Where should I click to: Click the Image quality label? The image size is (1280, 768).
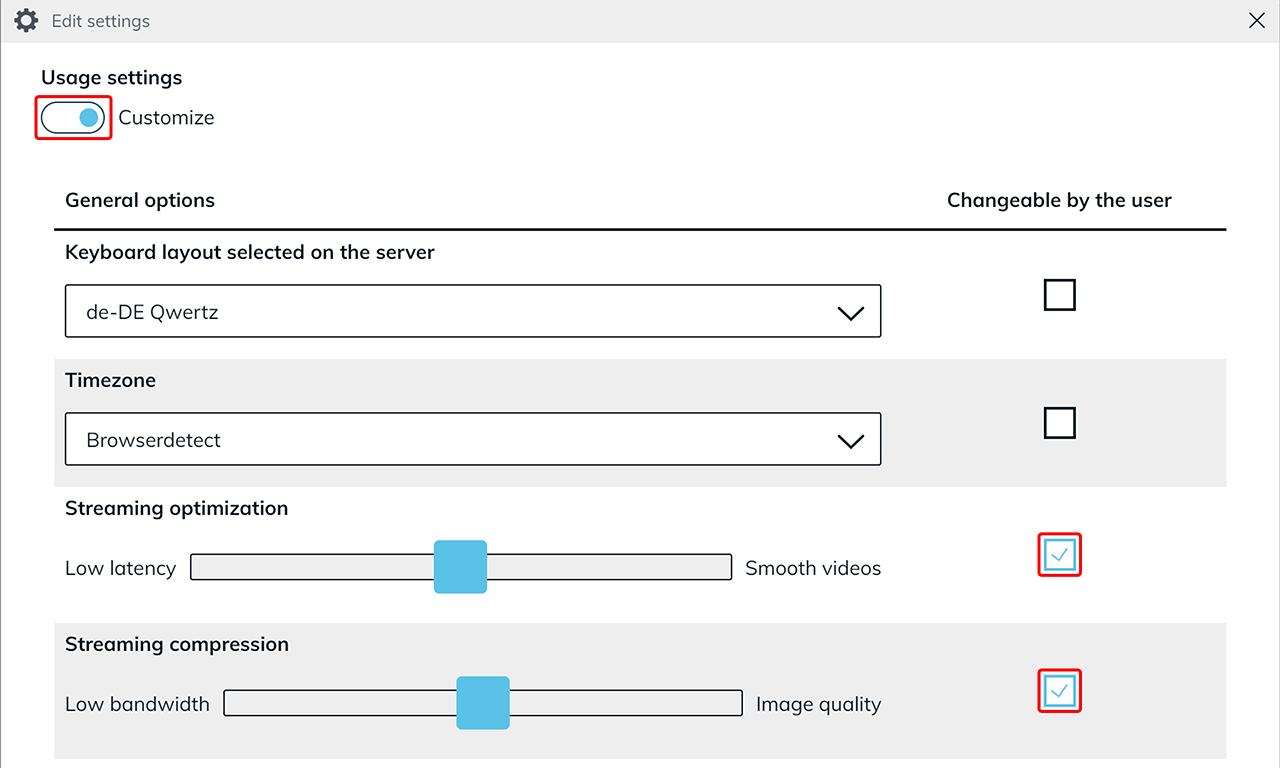[818, 704]
